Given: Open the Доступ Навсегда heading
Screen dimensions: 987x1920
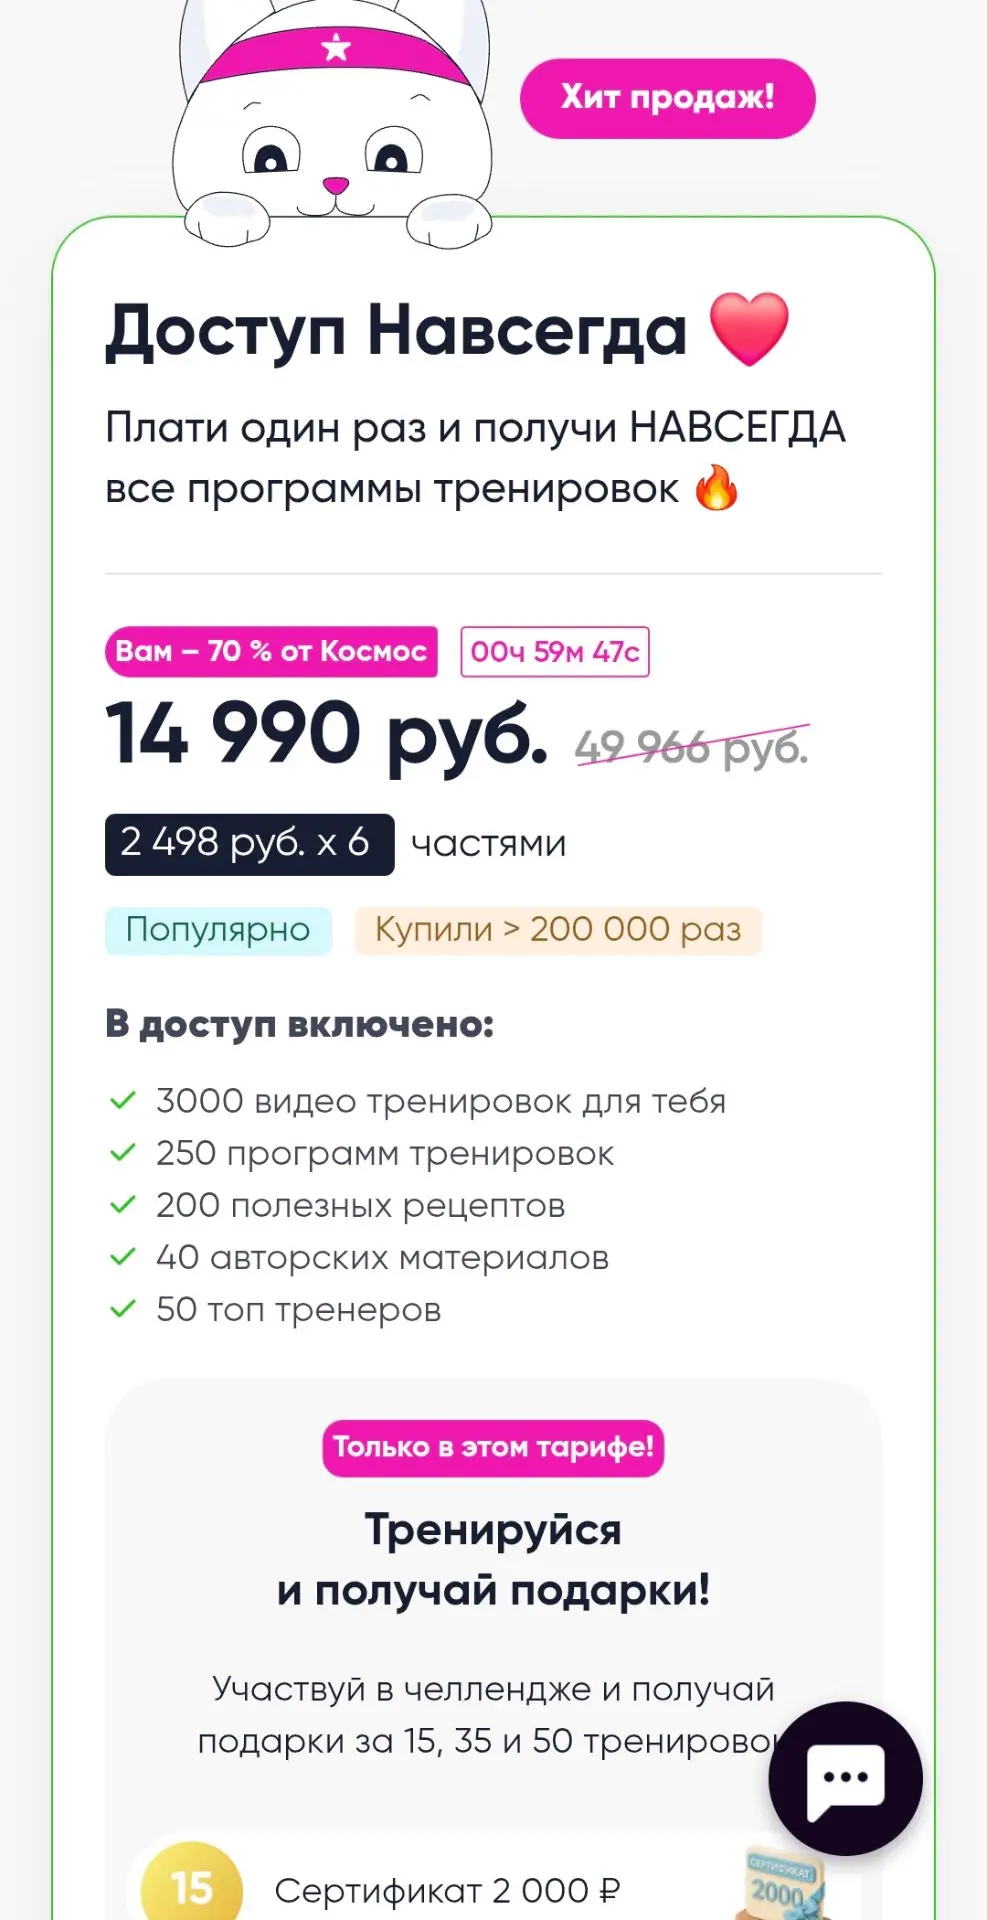Looking at the screenshot, I should (396, 329).
